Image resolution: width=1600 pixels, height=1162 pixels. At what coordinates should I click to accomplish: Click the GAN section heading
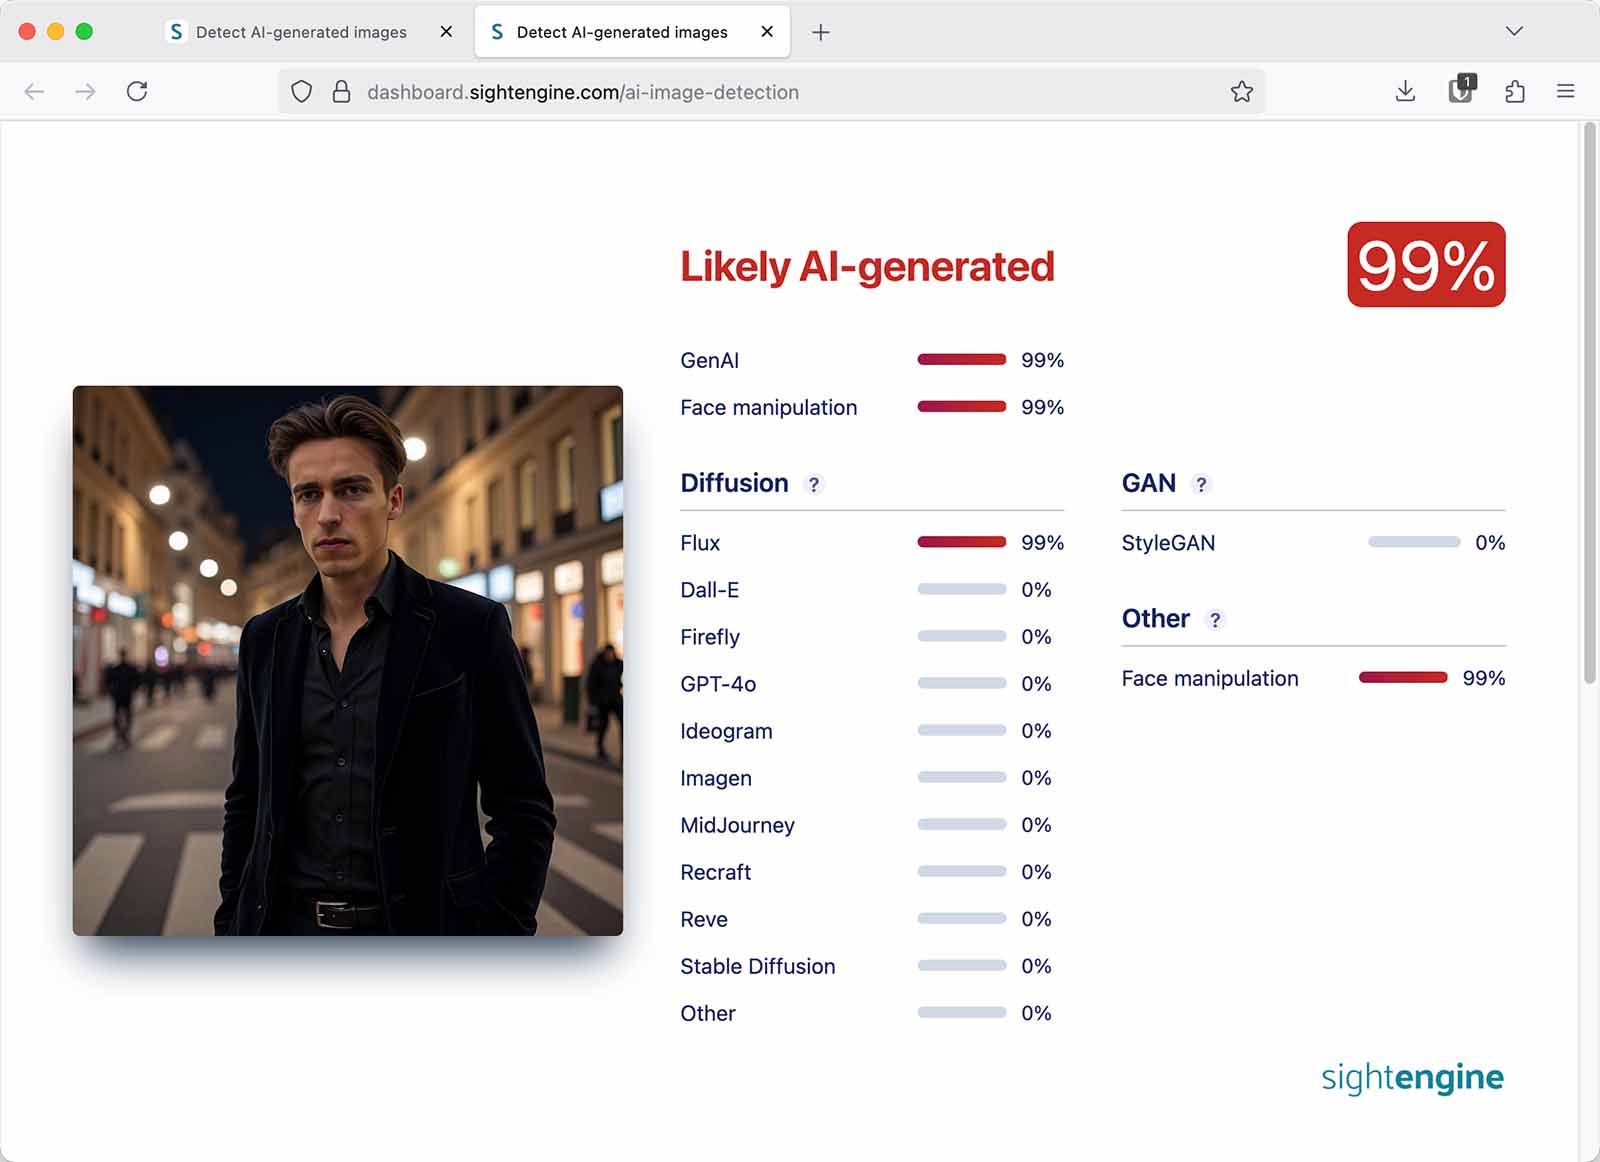(x=1149, y=483)
